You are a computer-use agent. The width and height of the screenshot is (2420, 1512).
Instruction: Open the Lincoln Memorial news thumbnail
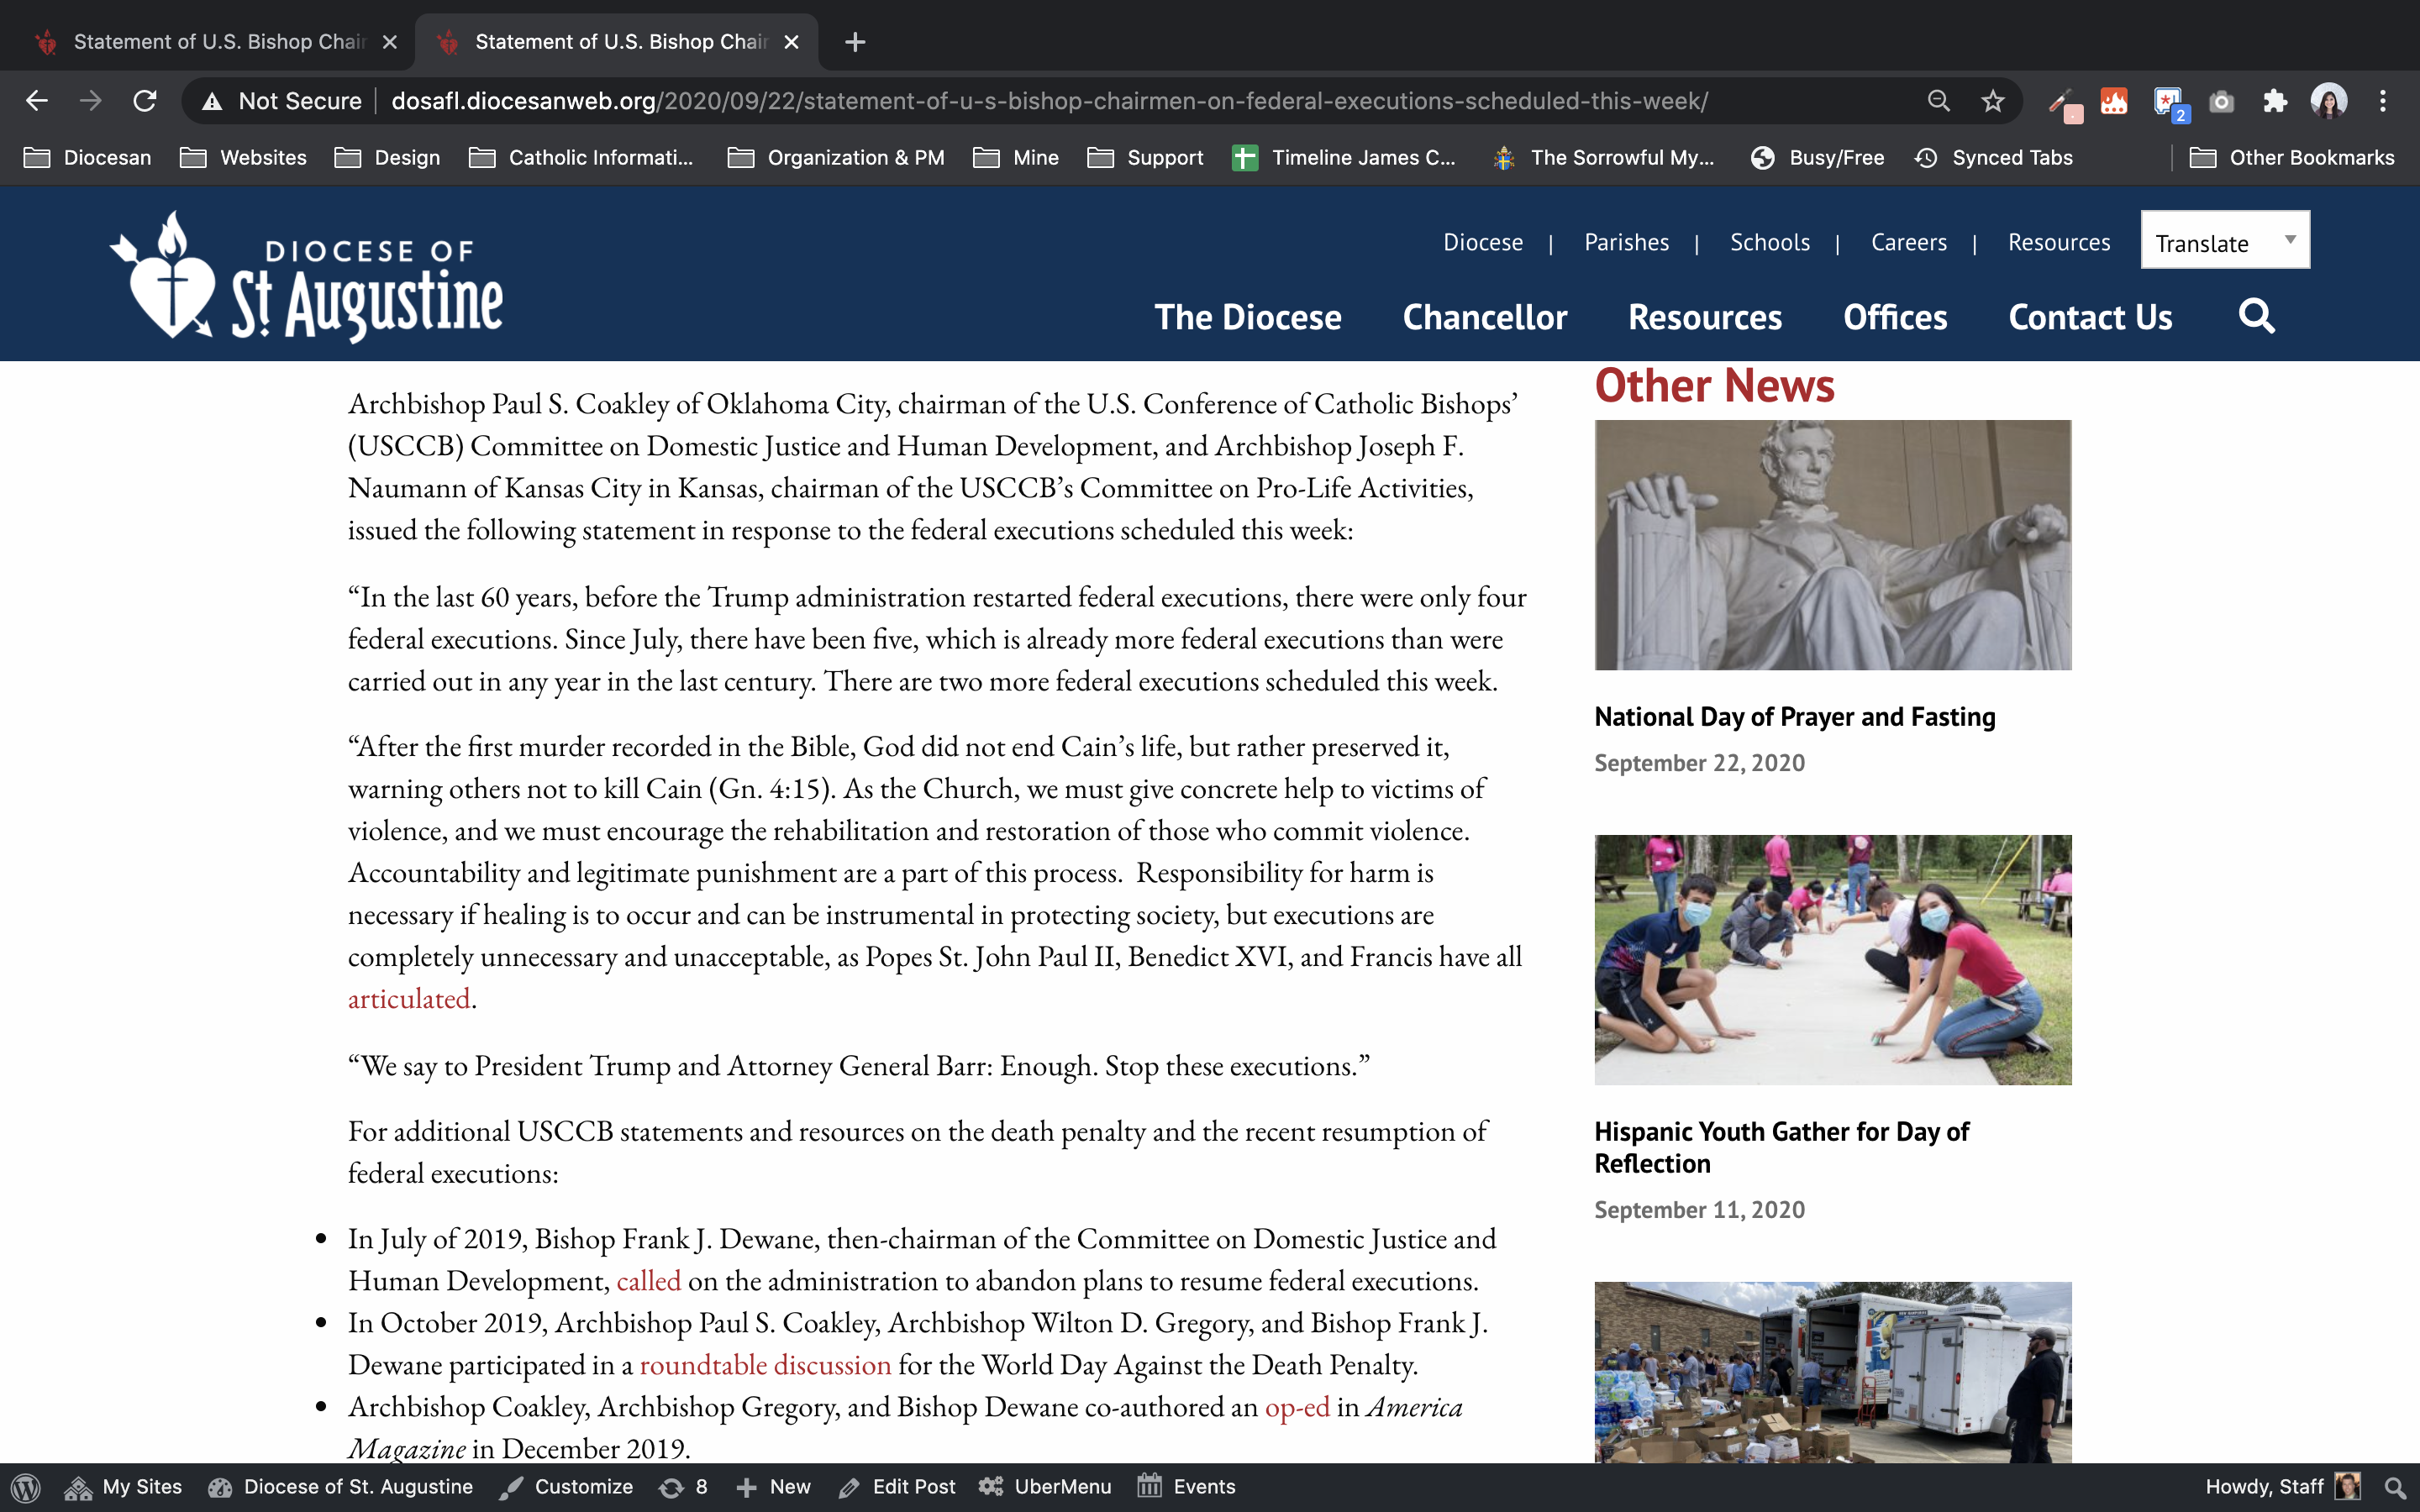(1832, 545)
